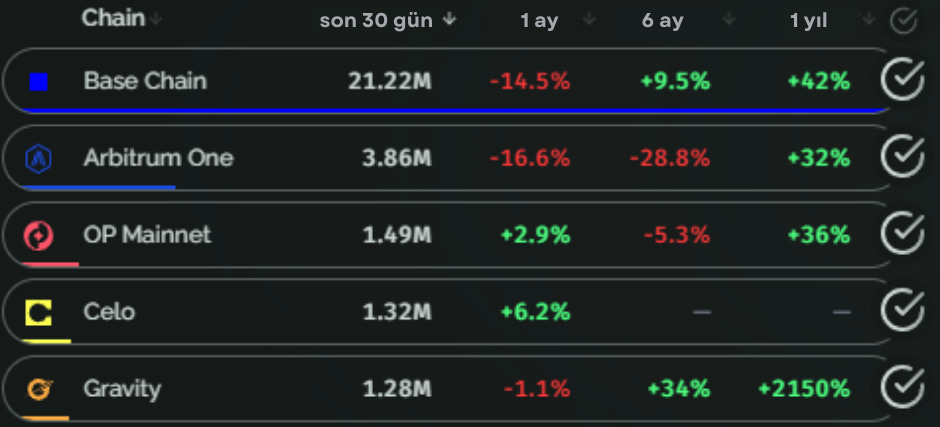Click the +2150% yearly change
This screenshot has width=940, height=427.
click(804, 389)
